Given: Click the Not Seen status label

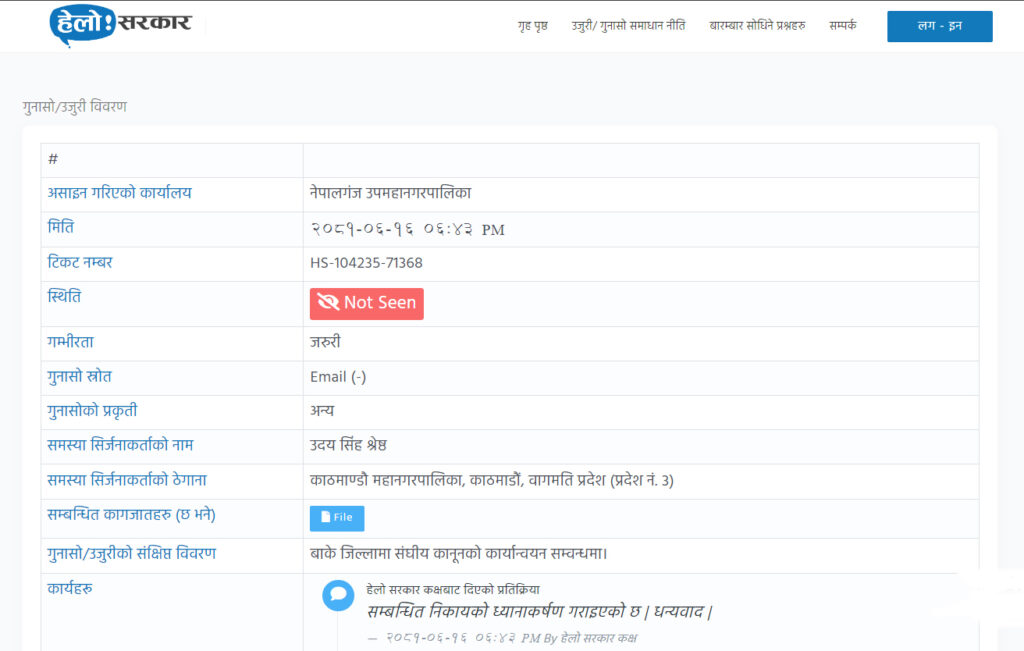Looking at the screenshot, I should (x=379, y=303).
